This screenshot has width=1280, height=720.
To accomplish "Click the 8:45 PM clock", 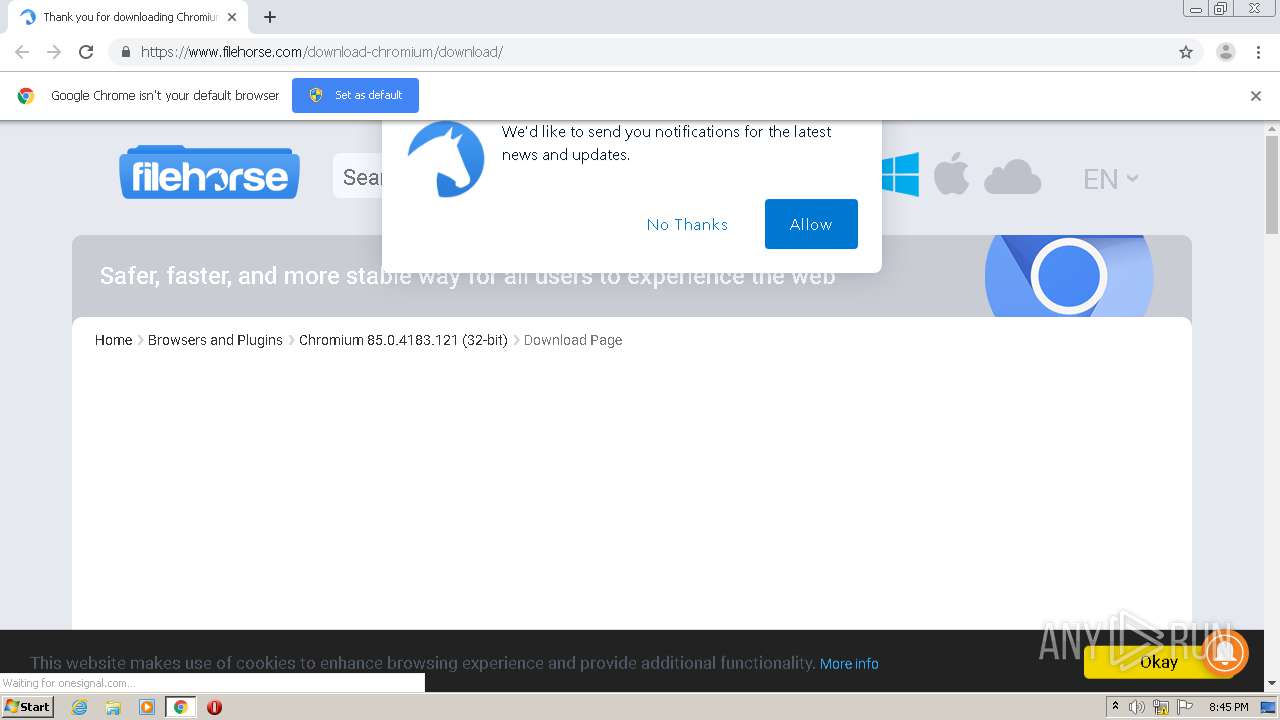I will pyautogui.click(x=1228, y=707).
